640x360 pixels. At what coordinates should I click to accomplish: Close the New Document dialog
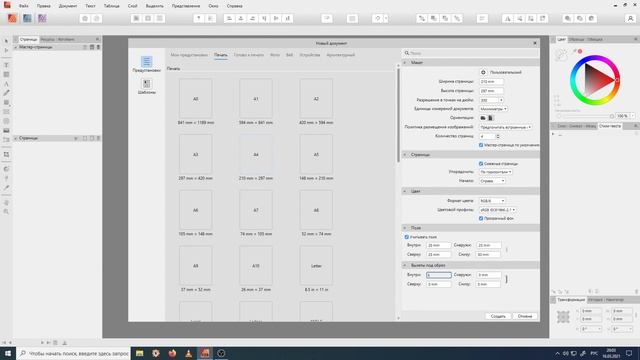pos(535,43)
